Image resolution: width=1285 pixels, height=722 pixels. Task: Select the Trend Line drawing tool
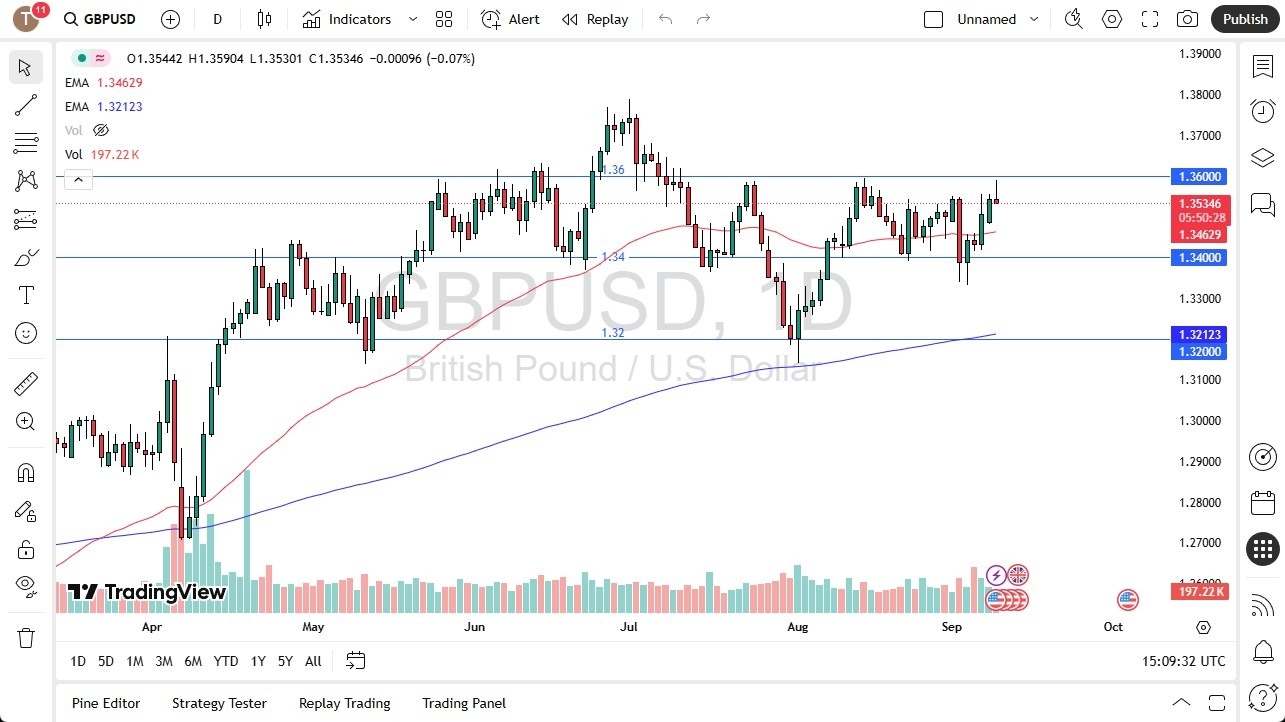tap(26, 105)
